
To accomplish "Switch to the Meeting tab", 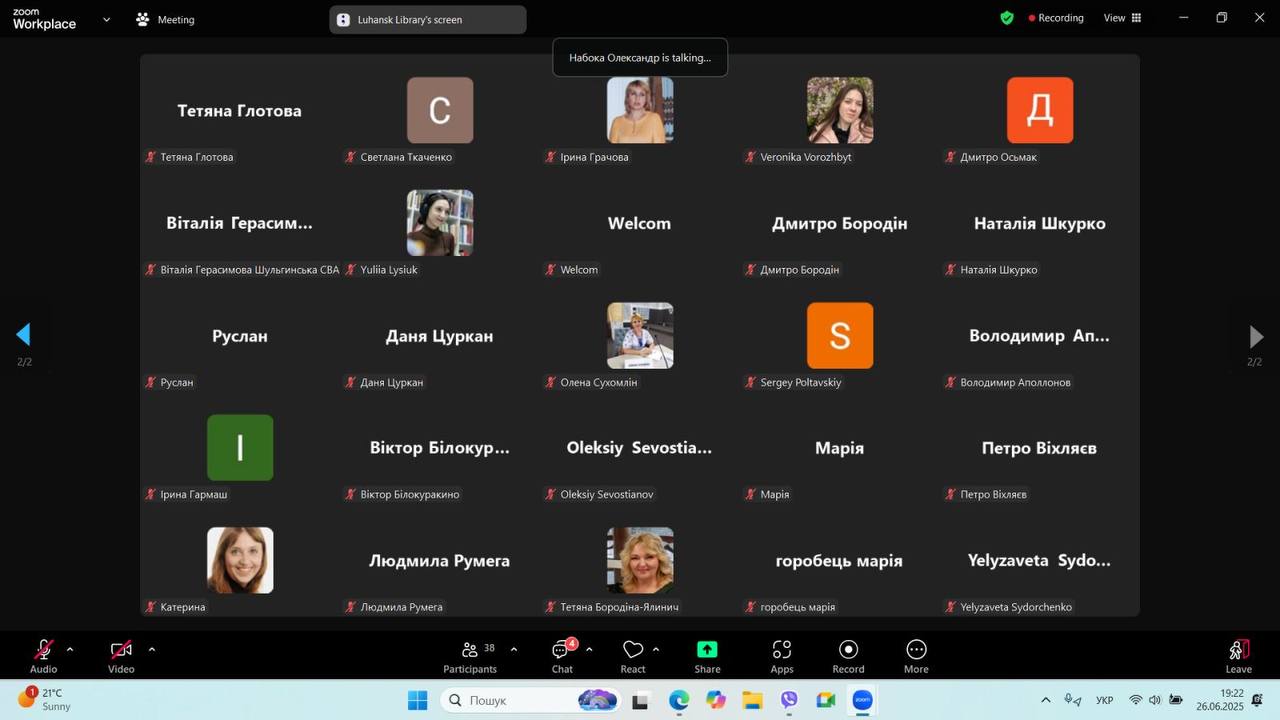I will [166, 19].
